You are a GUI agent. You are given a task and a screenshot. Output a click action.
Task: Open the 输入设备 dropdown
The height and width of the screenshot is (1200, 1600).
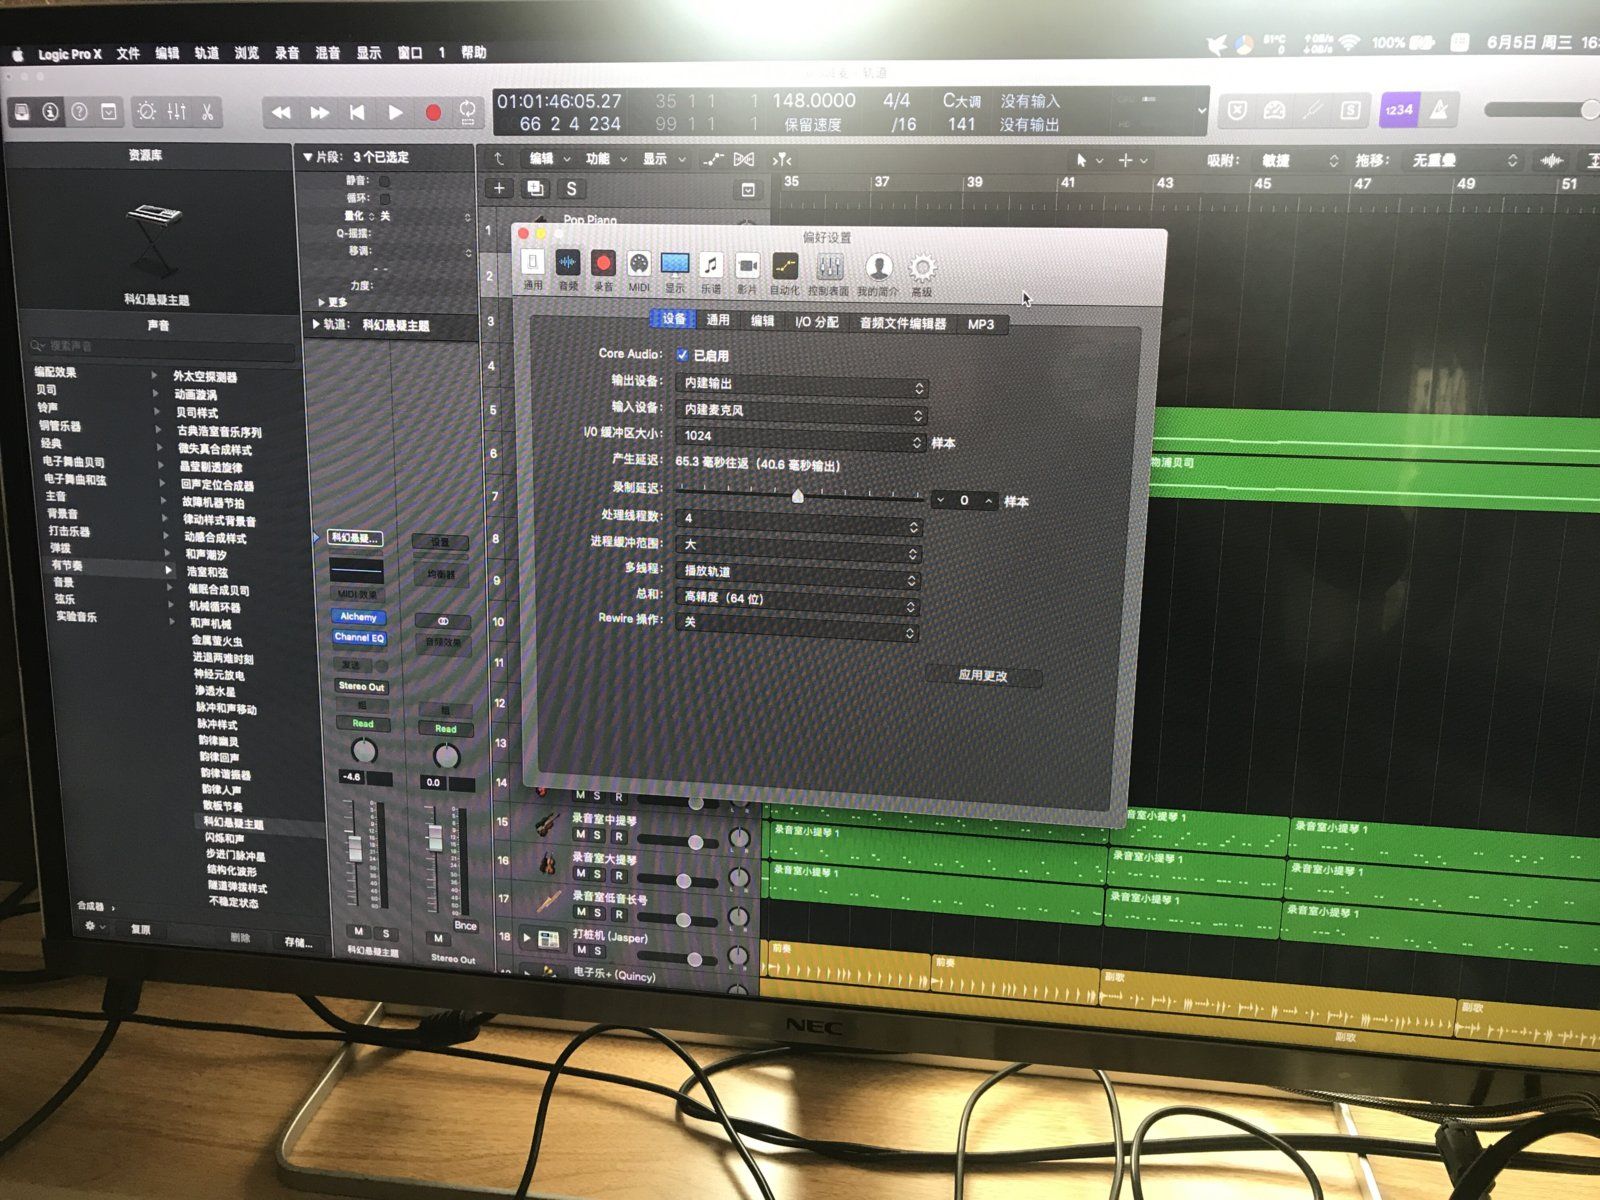pos(802,411)
